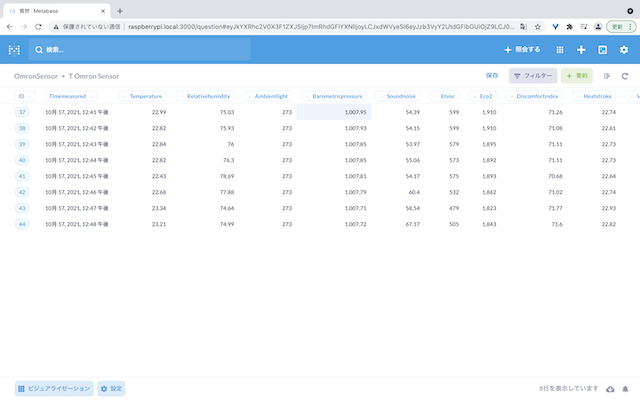
Task: Open record with ID 40
Action: [x=22, y=160]
